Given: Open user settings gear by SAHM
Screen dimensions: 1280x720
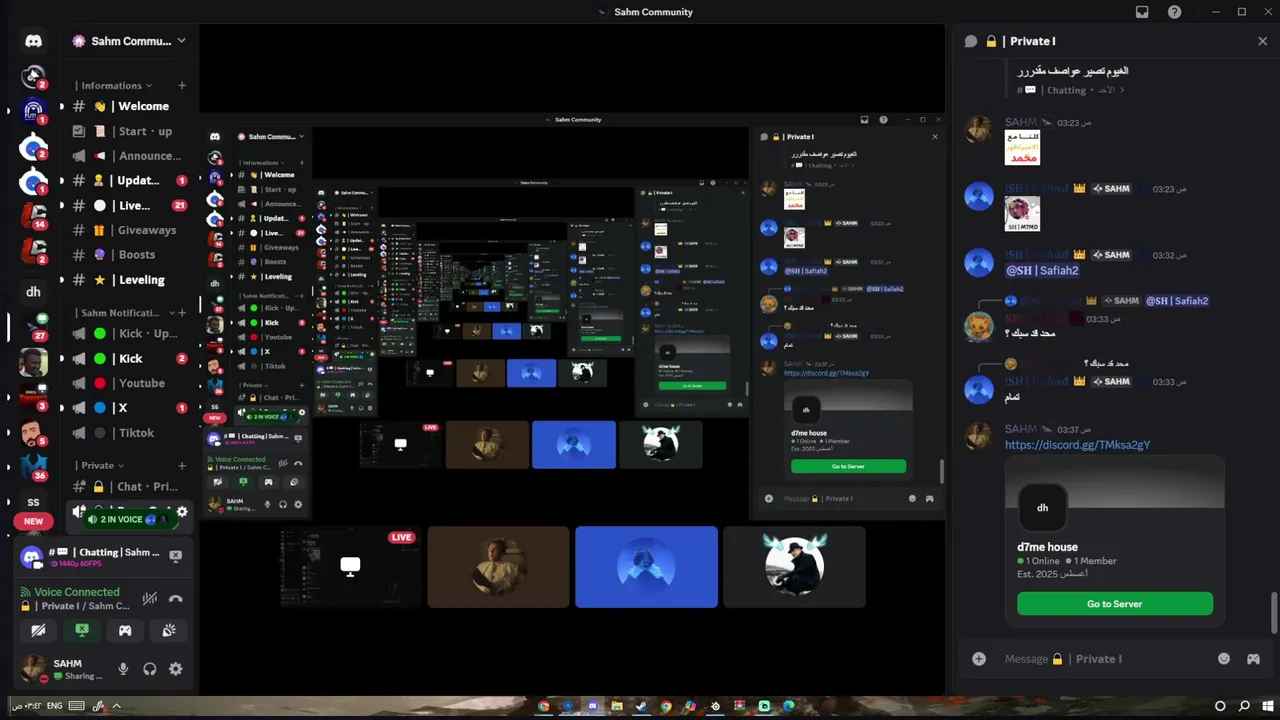Looking at the screenshot, I should (176, 669).
